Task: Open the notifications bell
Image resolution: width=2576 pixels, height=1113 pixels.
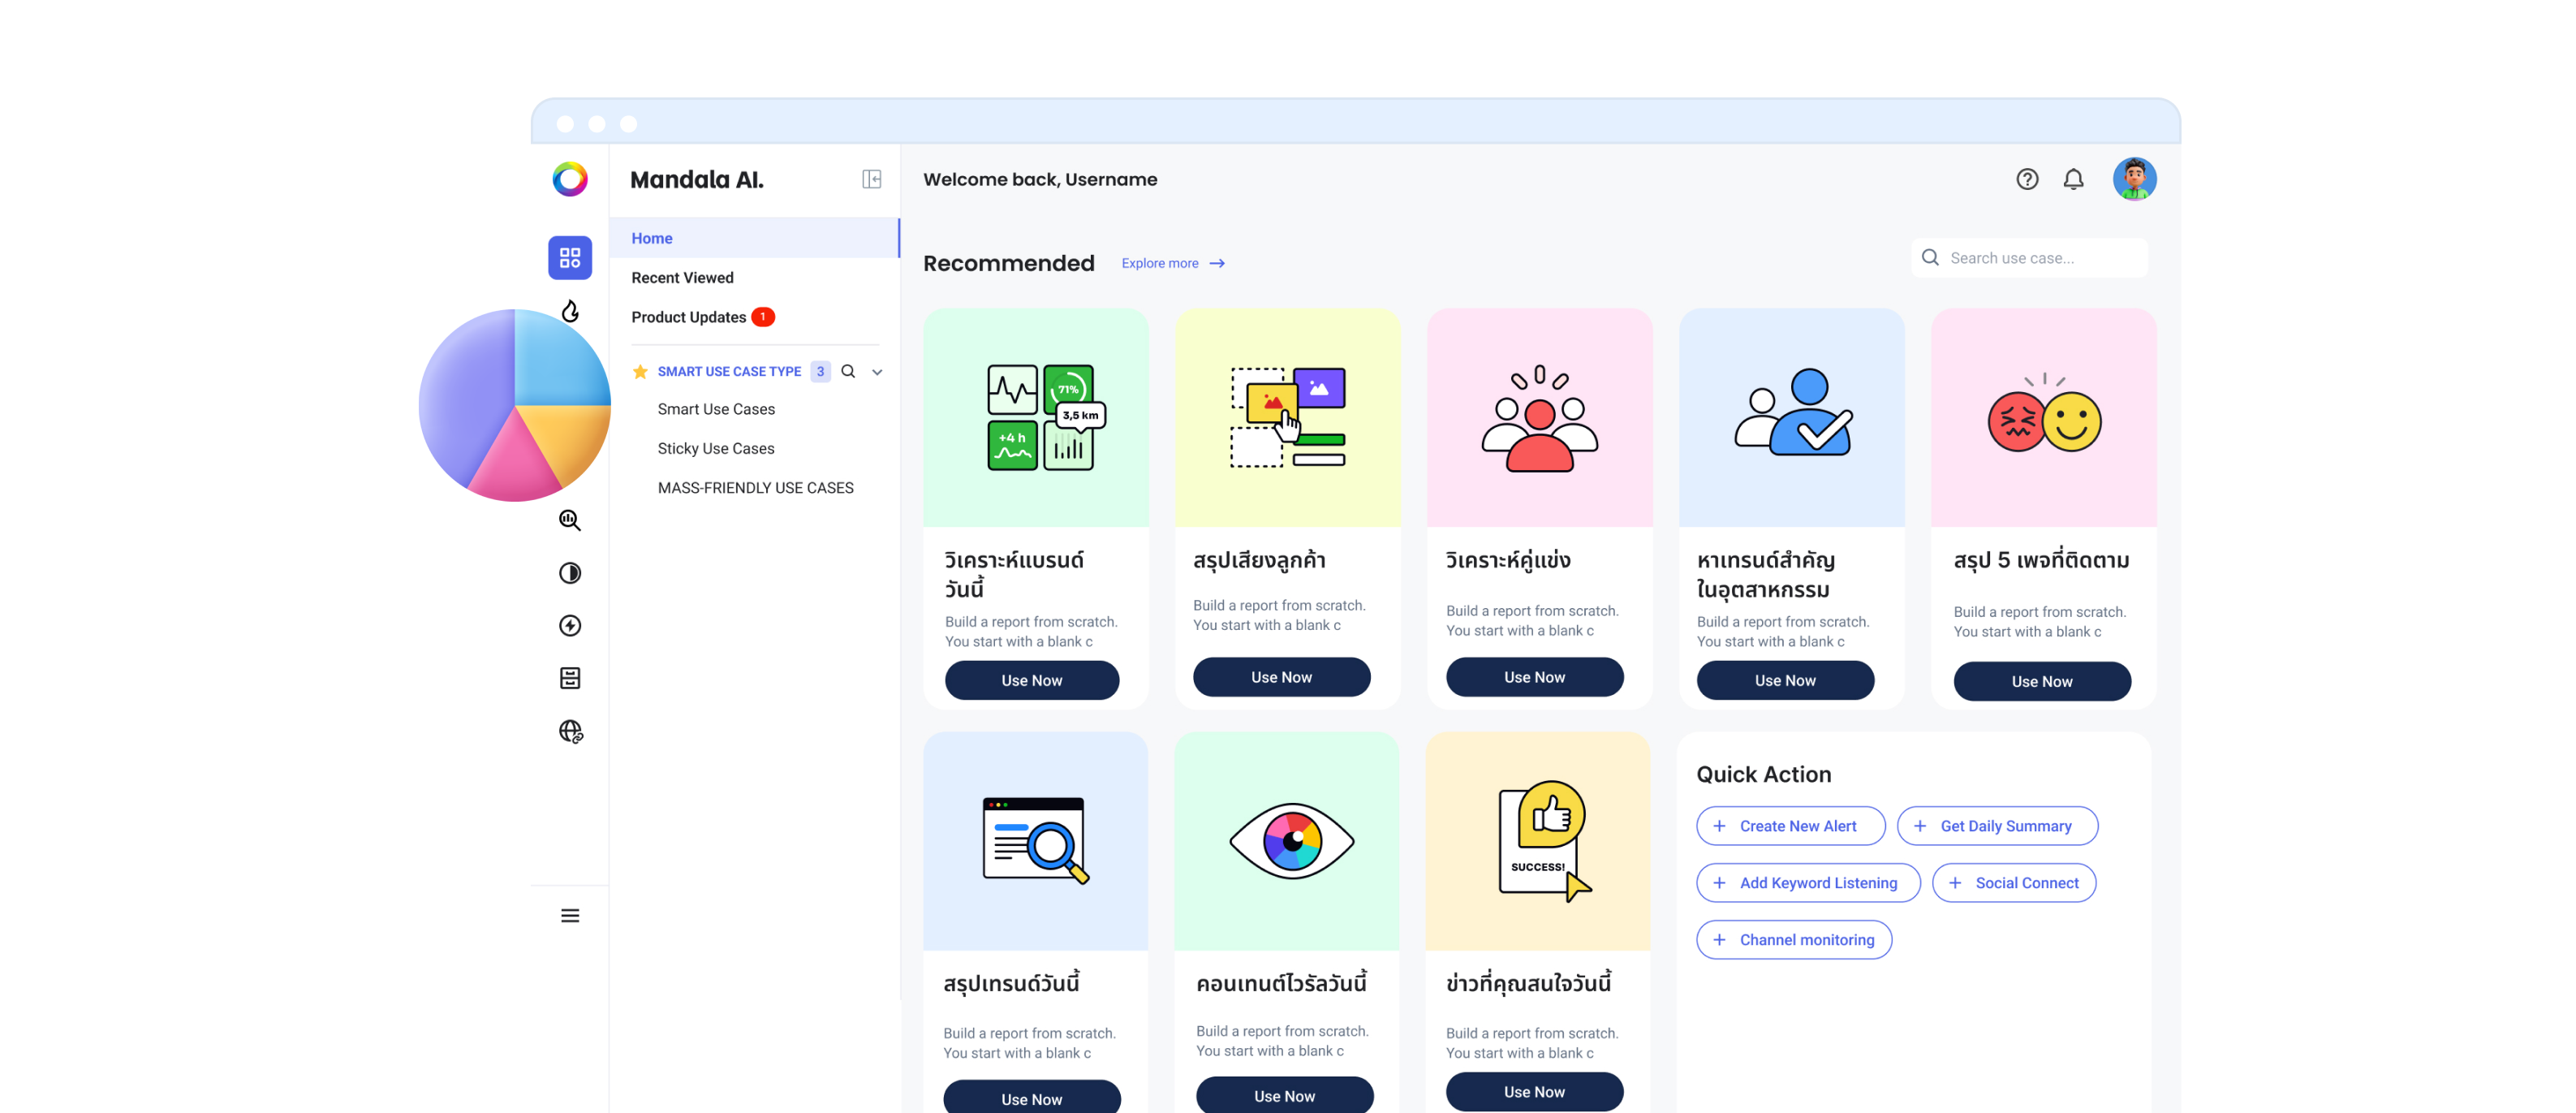Action: point(2073,179)
